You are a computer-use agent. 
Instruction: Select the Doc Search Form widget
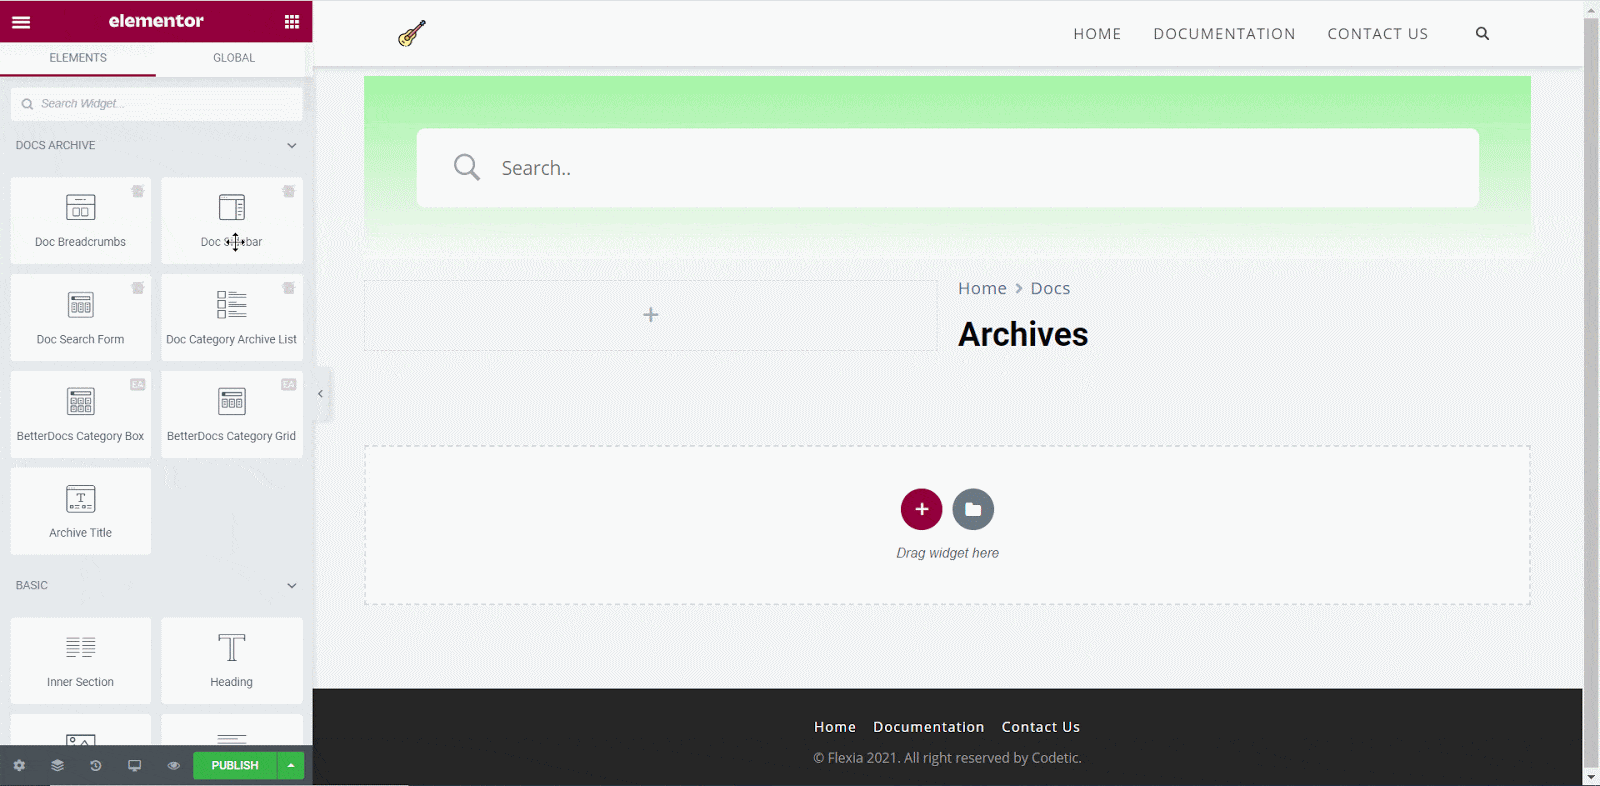point(81,317)
